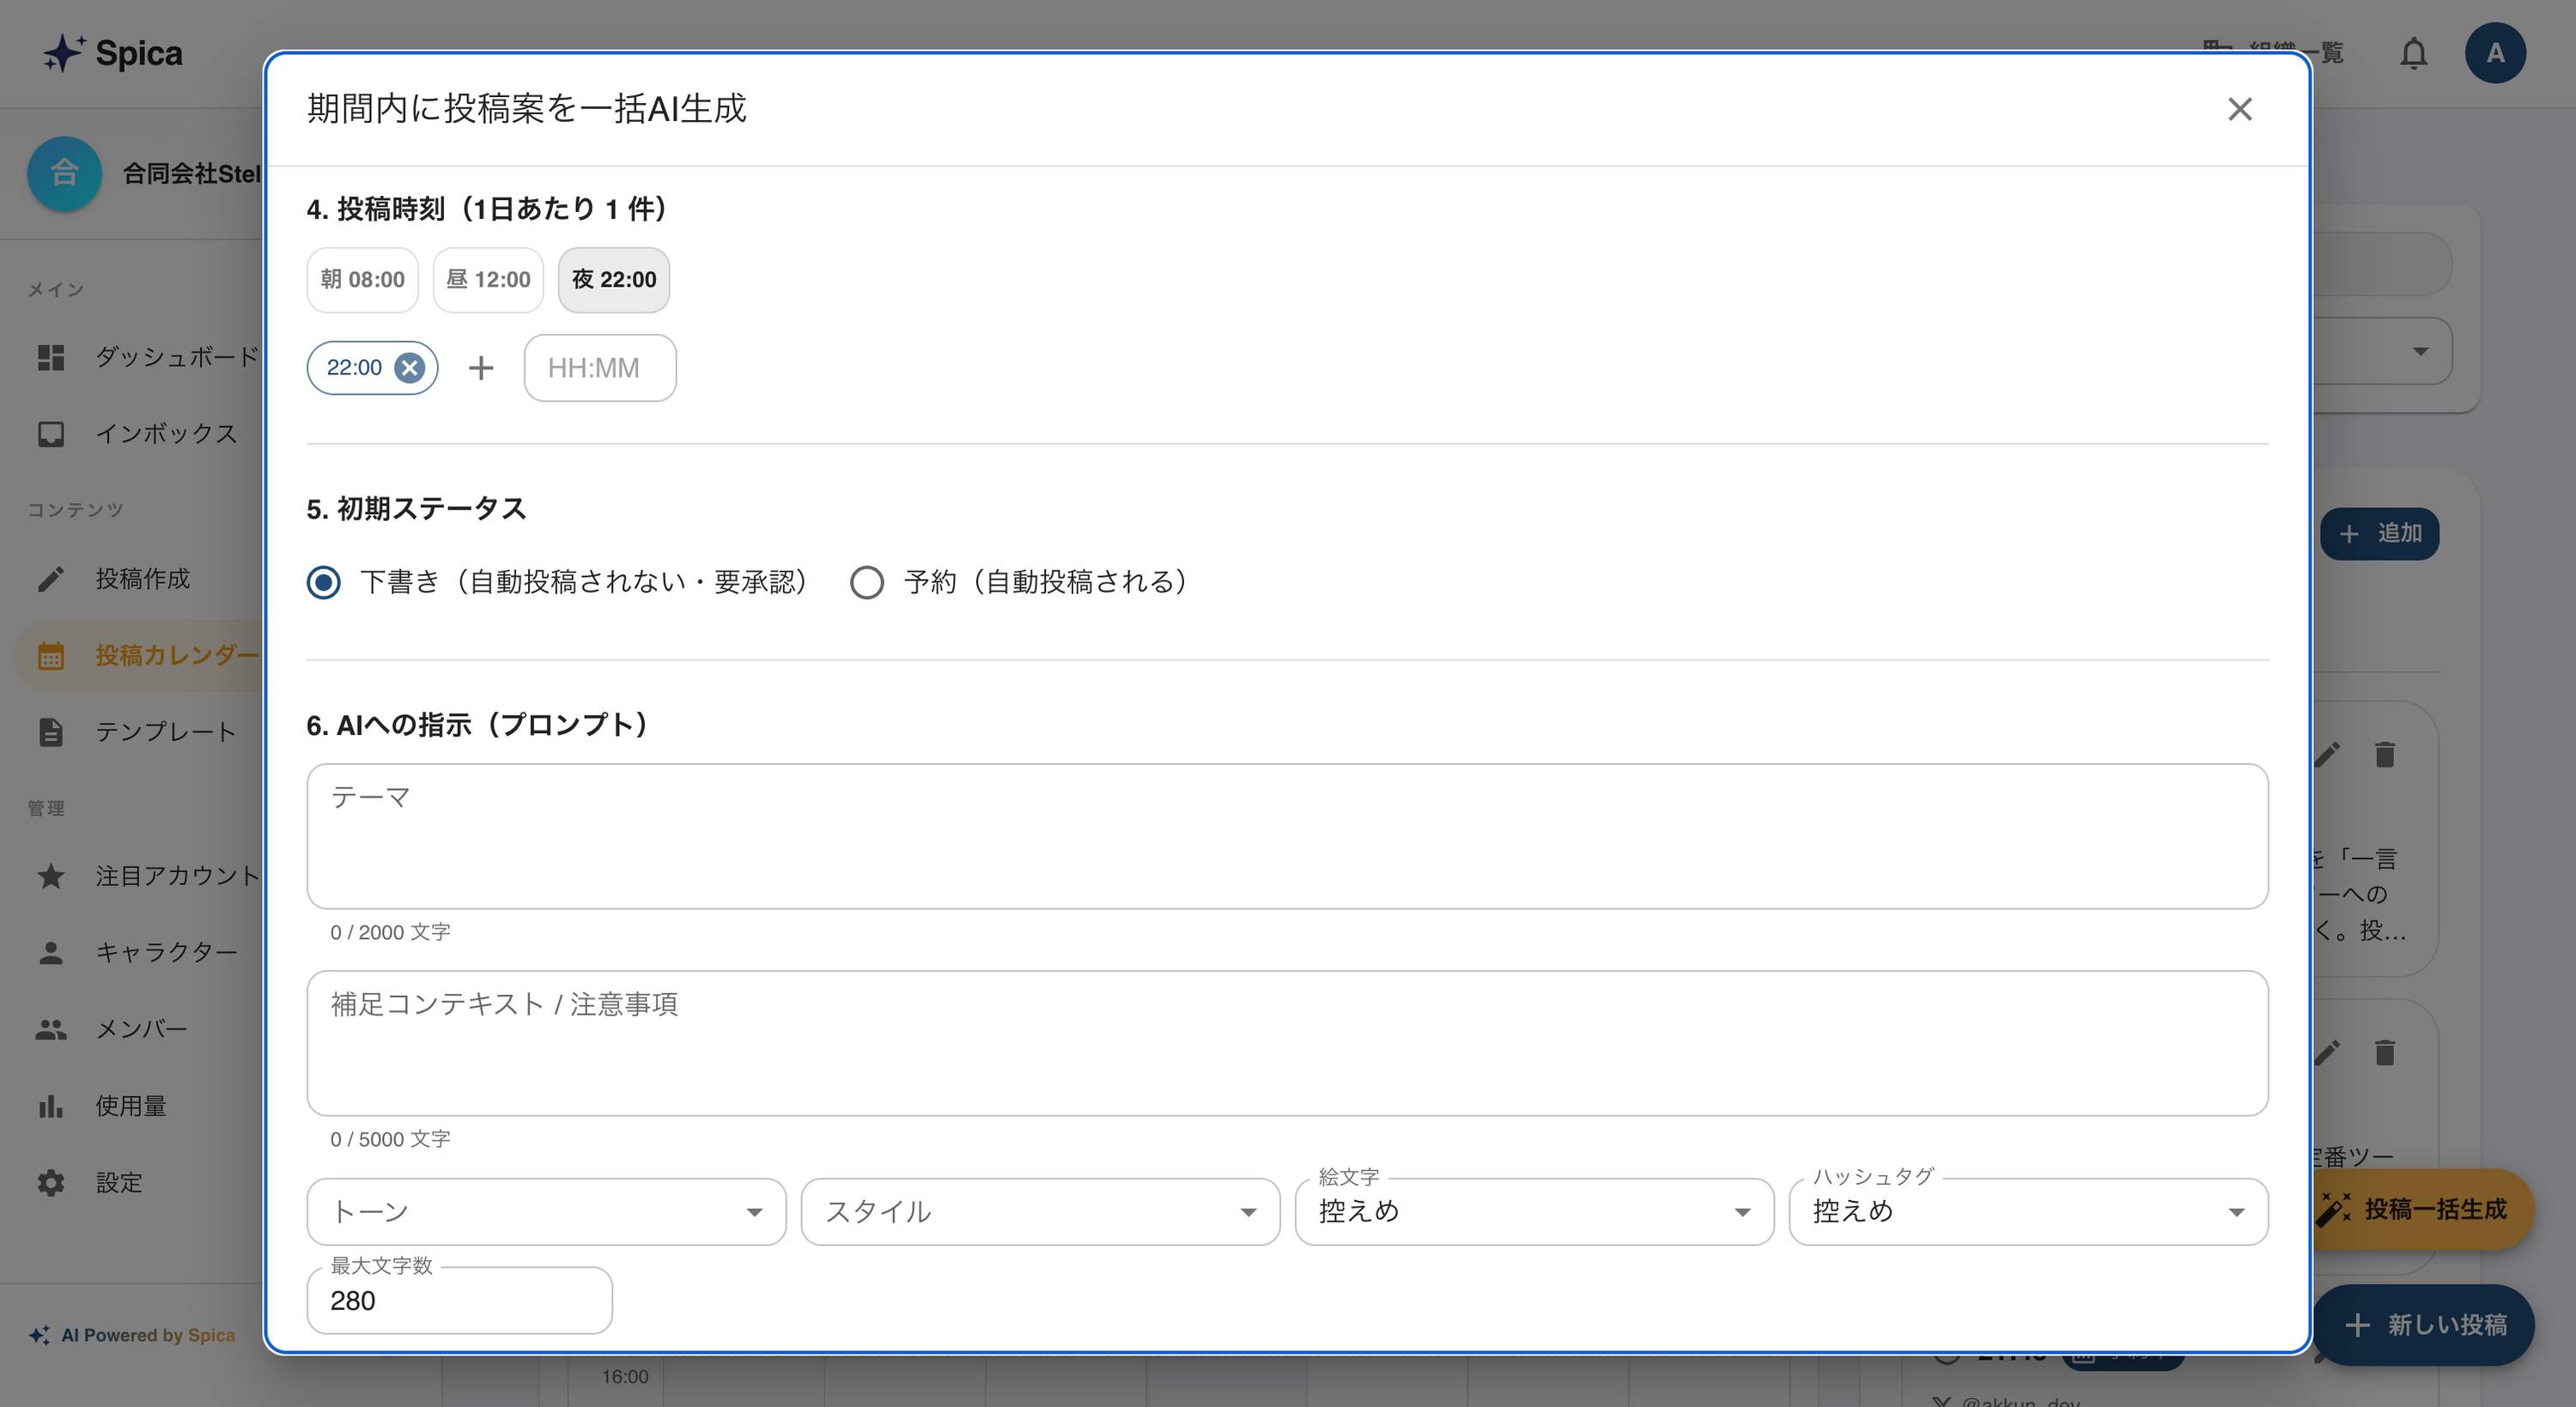Click the 新しい投稿 button
Viewport: 2576px width, 1407px height.
point(2425,1325)
